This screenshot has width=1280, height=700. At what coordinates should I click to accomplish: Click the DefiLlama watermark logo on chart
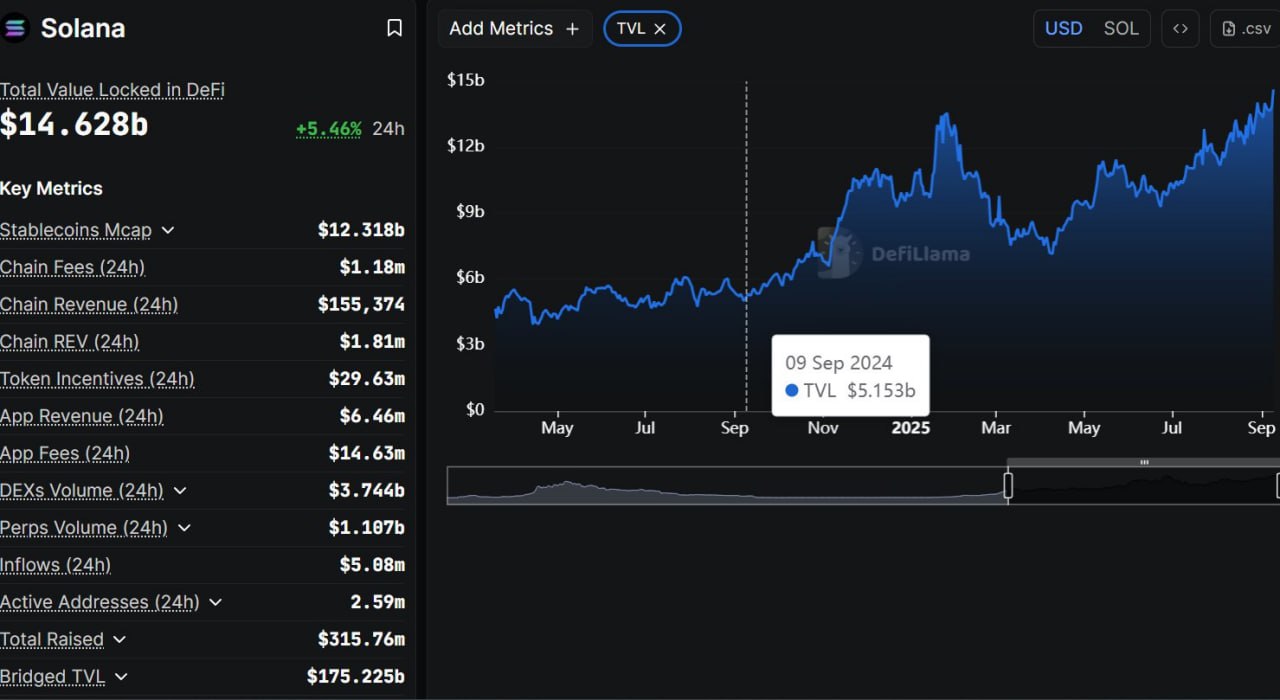click(x=893, y=253)
